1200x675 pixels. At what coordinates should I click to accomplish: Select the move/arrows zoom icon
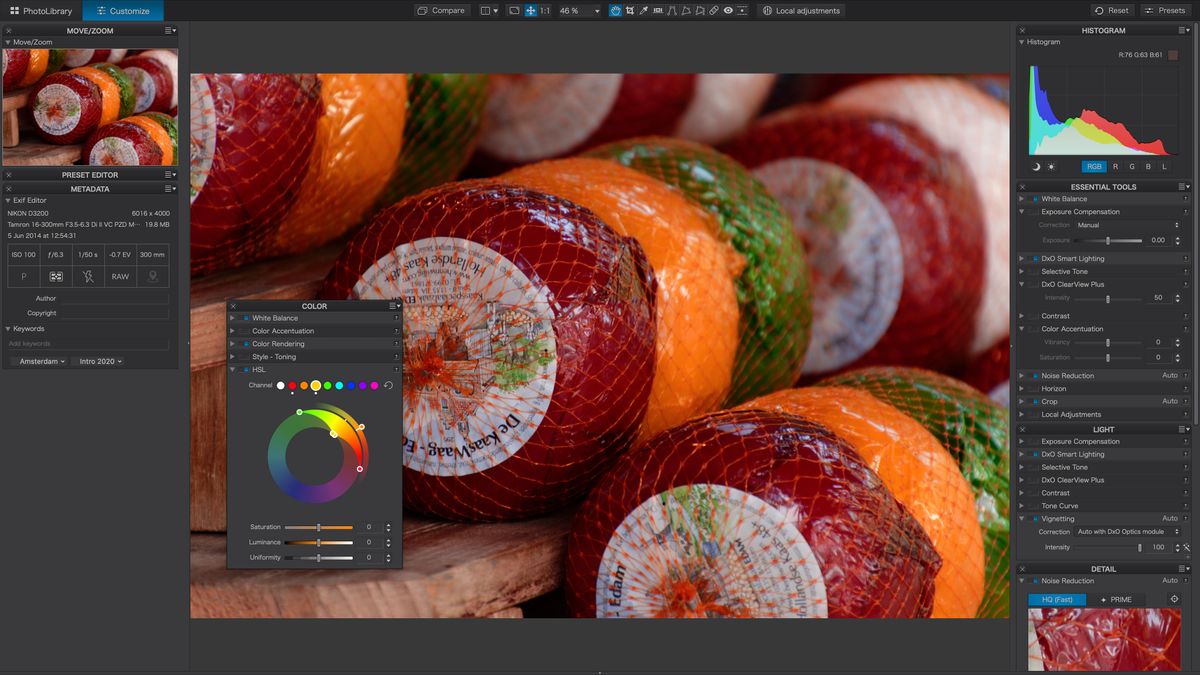tap(531, 10)
